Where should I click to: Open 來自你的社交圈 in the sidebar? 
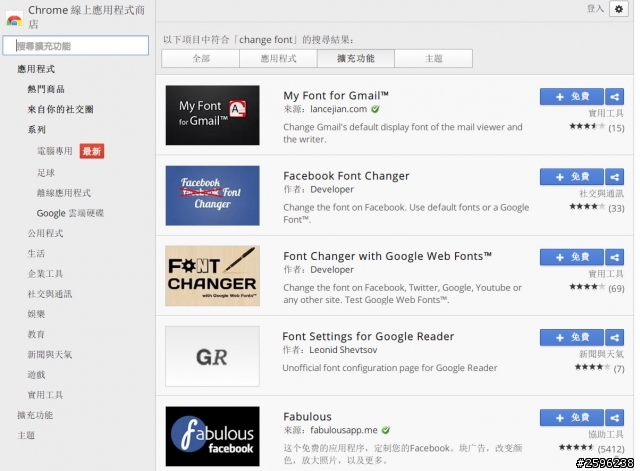60,109
